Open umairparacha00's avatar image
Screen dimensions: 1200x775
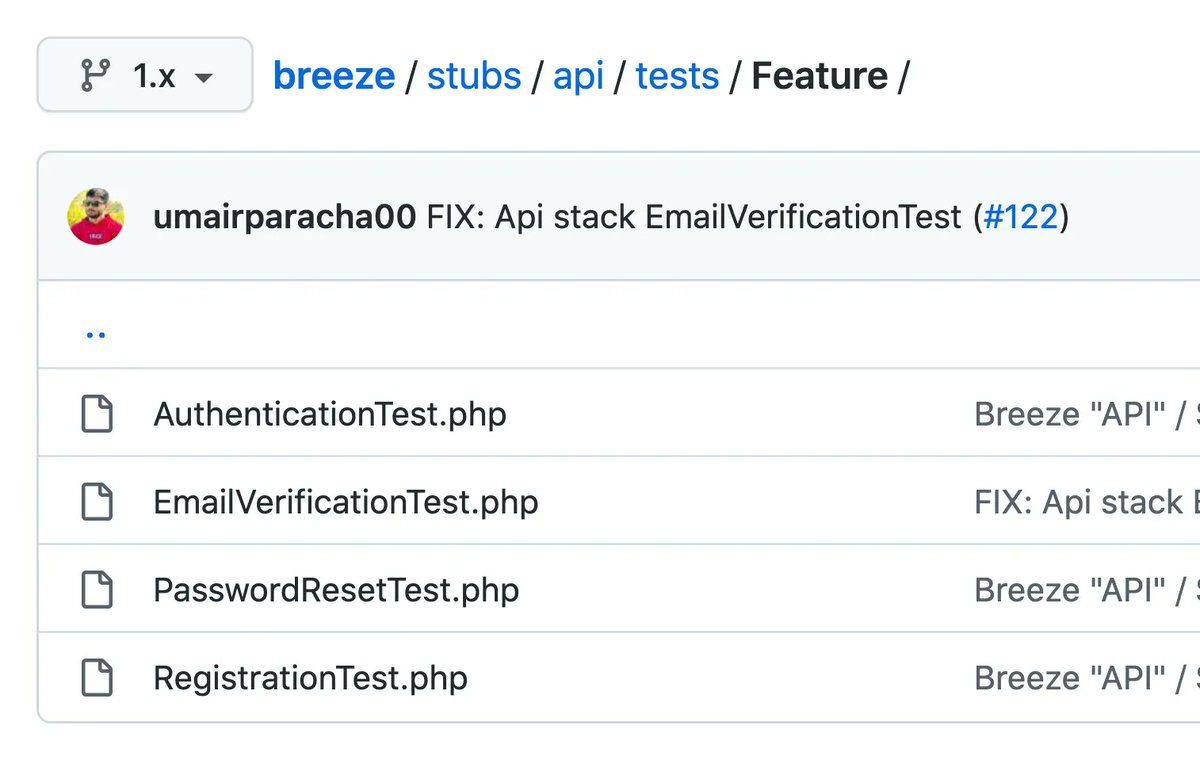point(96,217)
